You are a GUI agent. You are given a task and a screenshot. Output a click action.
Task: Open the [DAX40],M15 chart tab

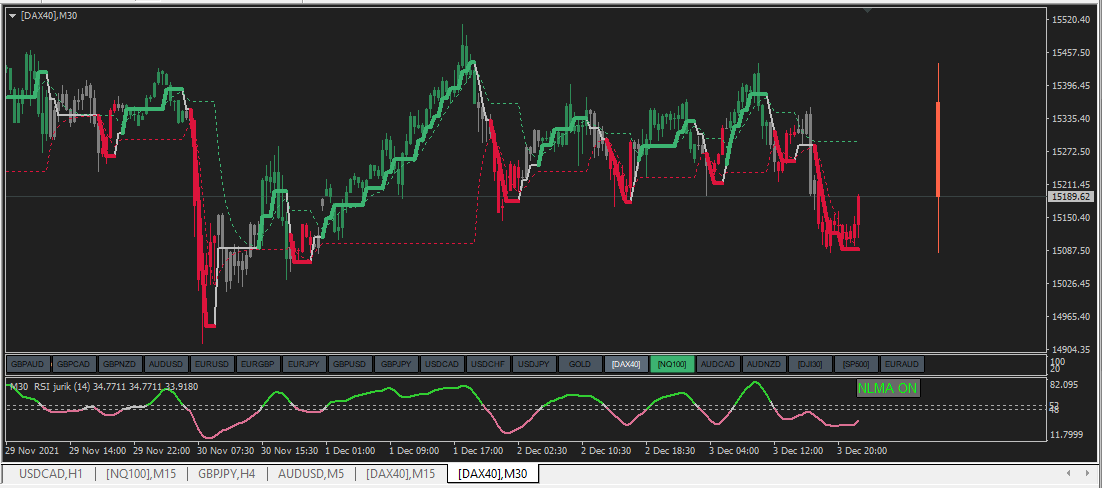click(401, 474)
